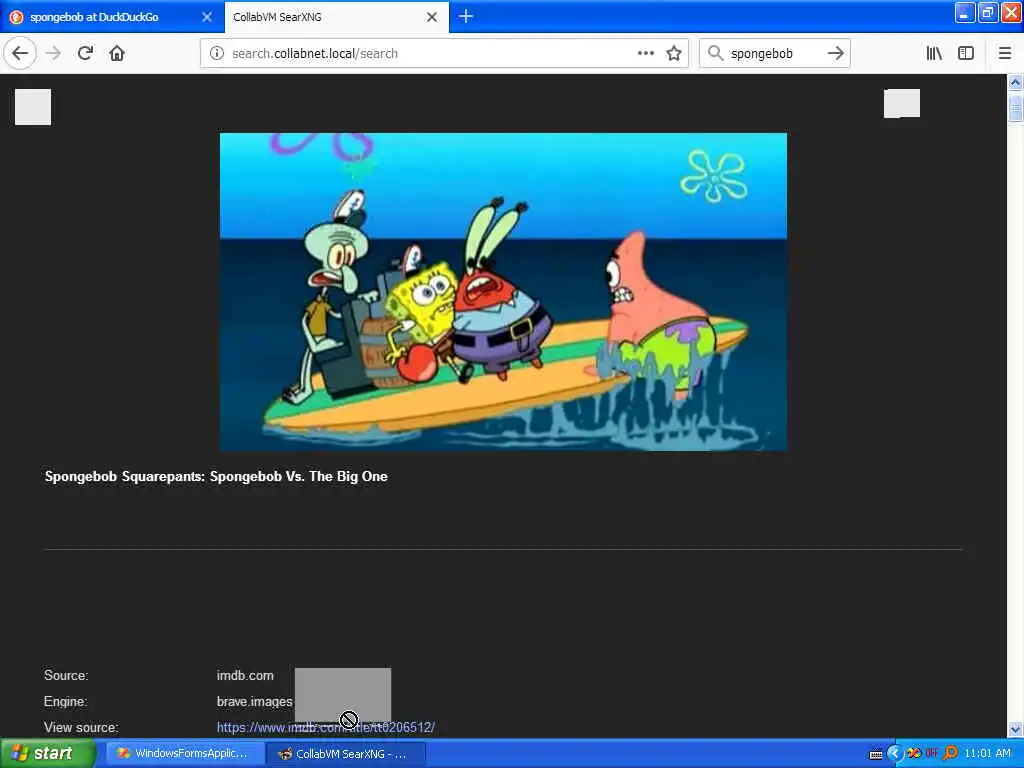Open the Firefox home page
Screen dimensions: 1024x768
click(117, 53)
